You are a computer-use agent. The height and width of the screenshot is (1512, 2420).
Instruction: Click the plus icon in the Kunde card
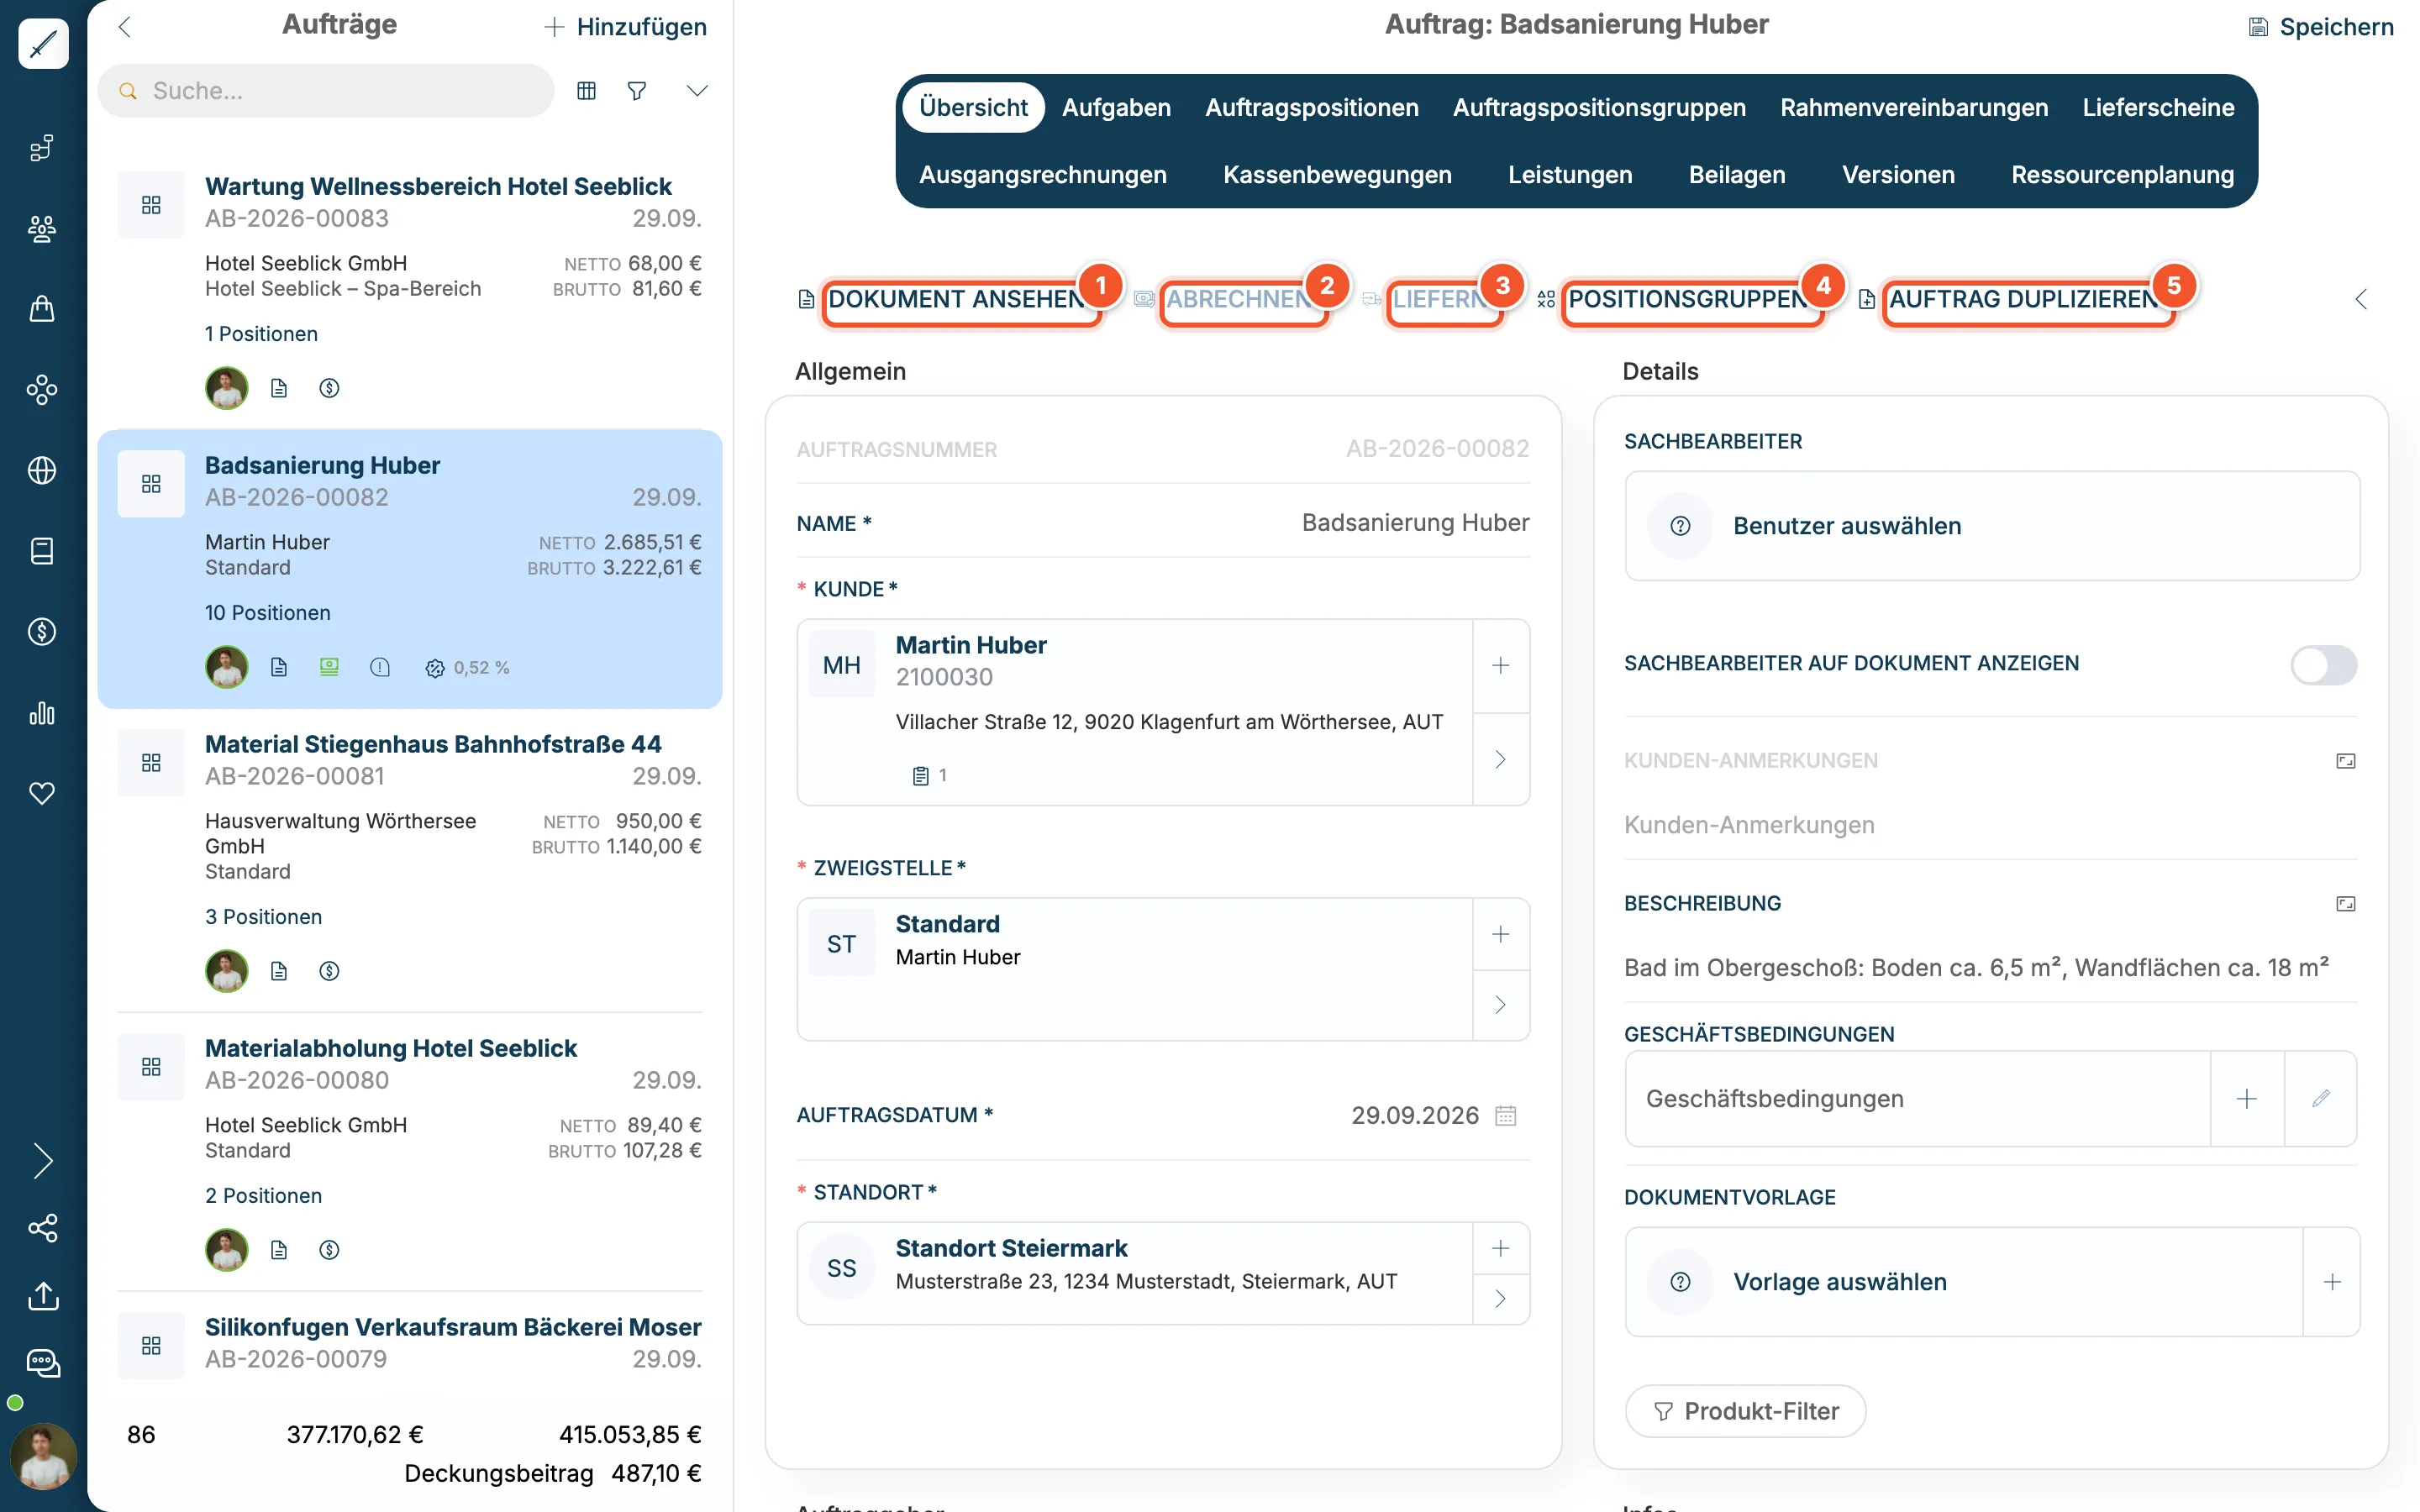coord(1500,666)
